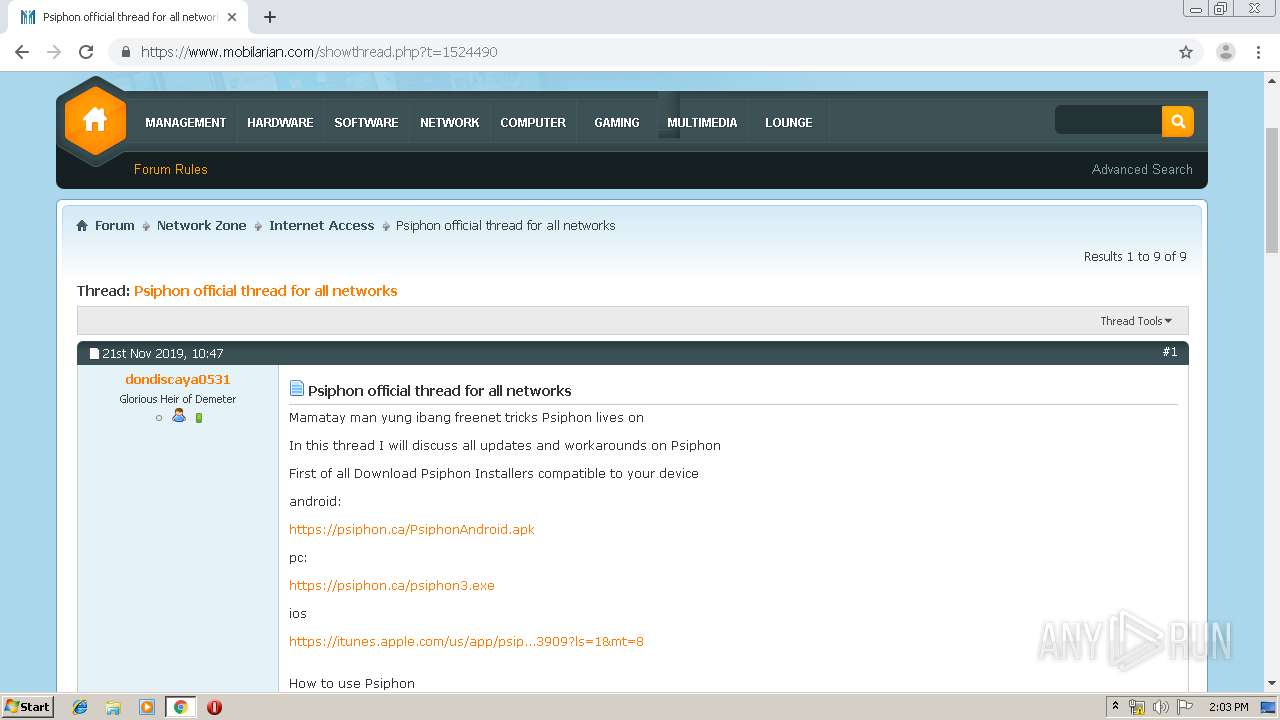Click the padlock site info icon
Image resolution: width=1280 pixels, height=720 pixels.
[126, 52]
